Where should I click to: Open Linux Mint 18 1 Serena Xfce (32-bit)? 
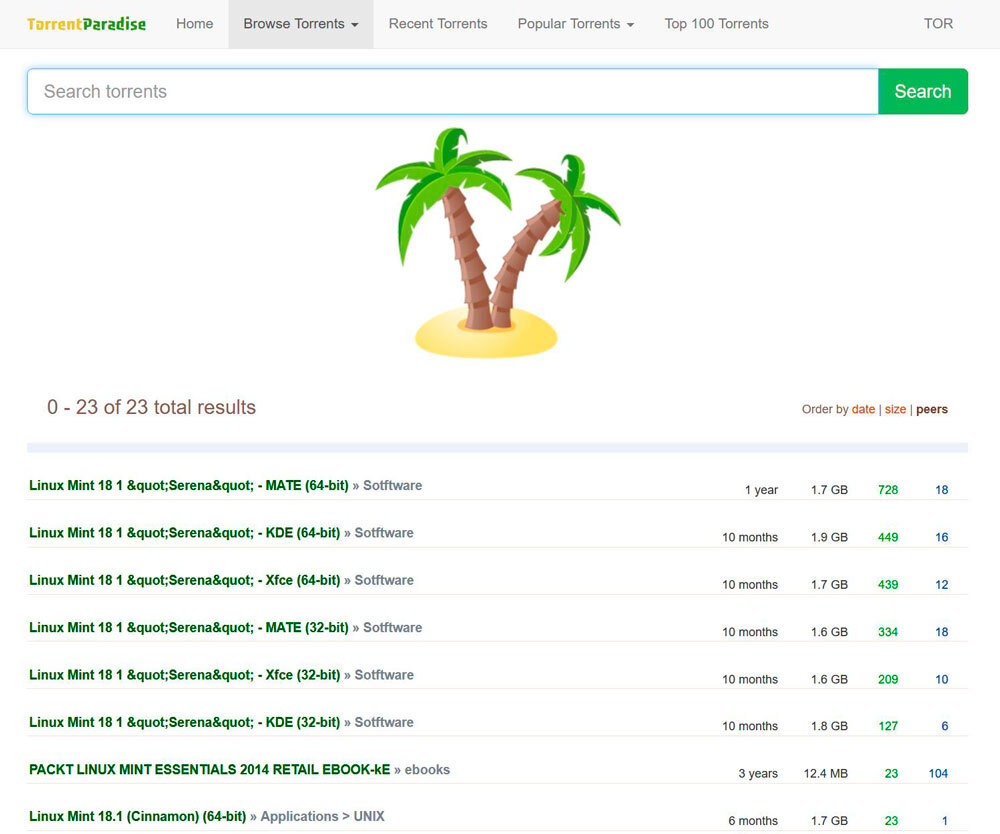[x=184, y=675]
